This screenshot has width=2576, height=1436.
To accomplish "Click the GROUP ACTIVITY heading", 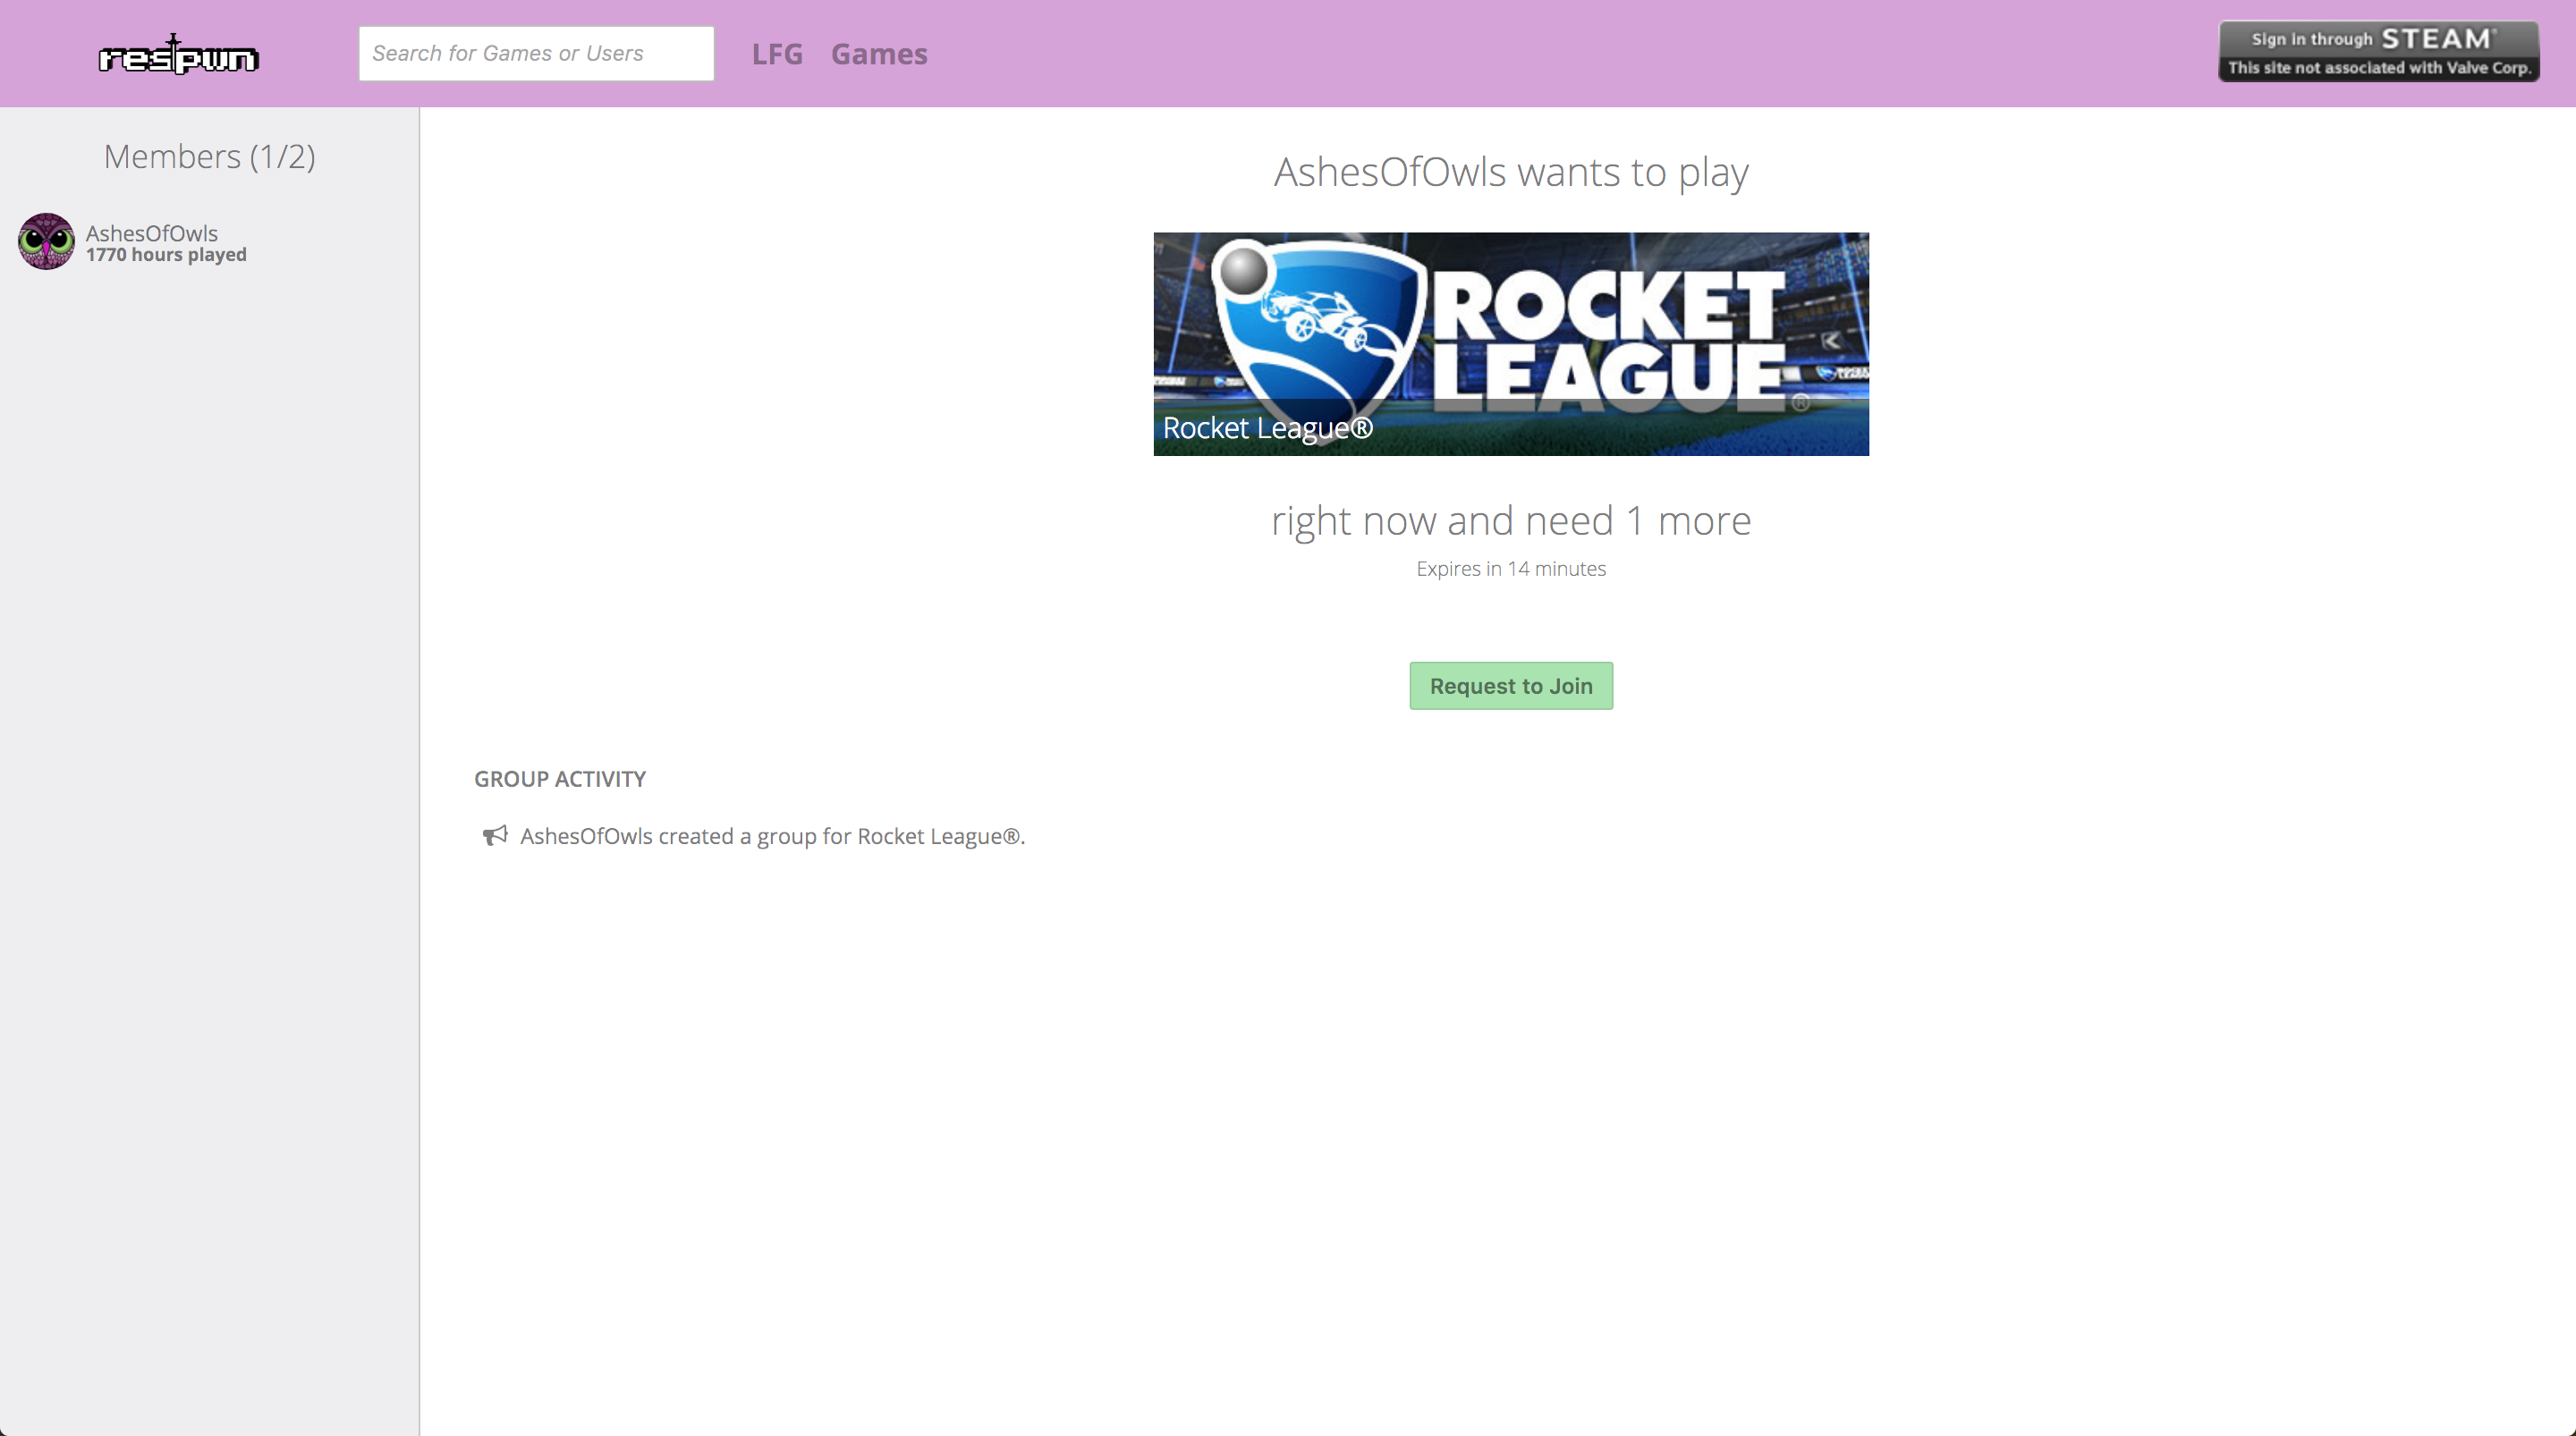I will [x=559, y=779].
